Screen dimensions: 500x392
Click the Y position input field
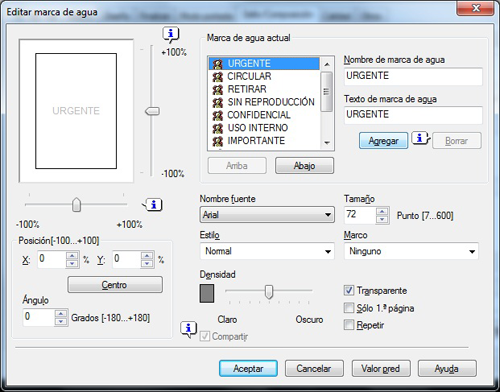tap(127, 259)
